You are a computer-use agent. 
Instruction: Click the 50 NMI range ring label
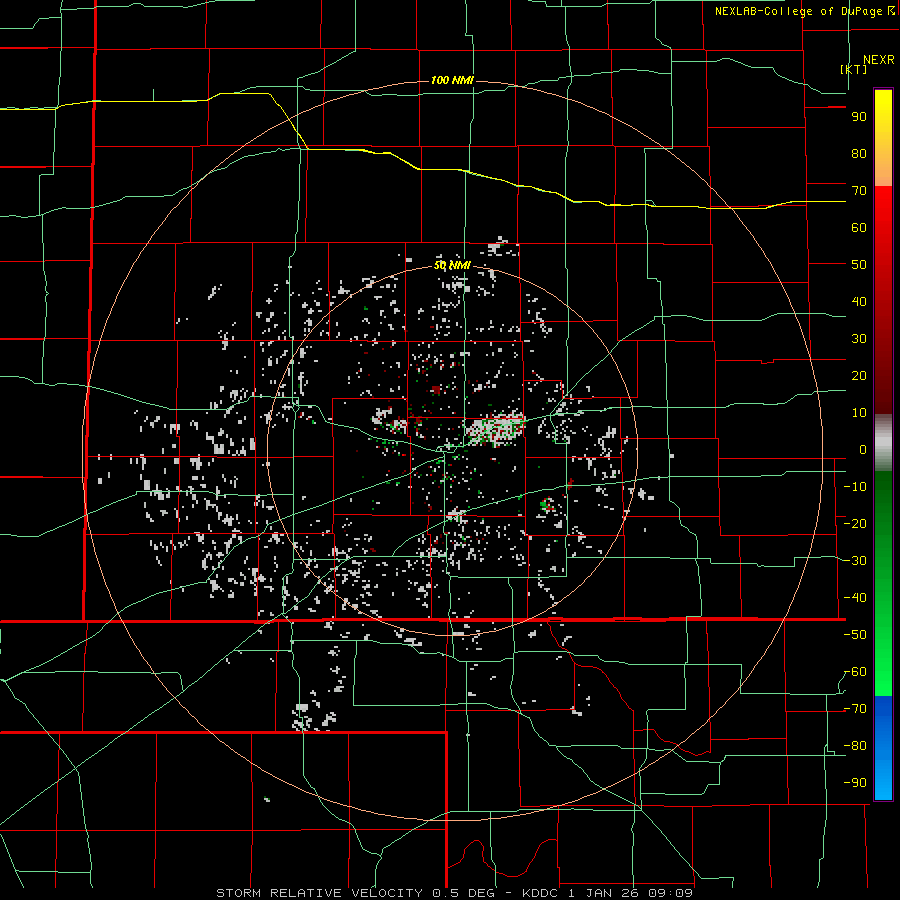[x=452, y=265]
